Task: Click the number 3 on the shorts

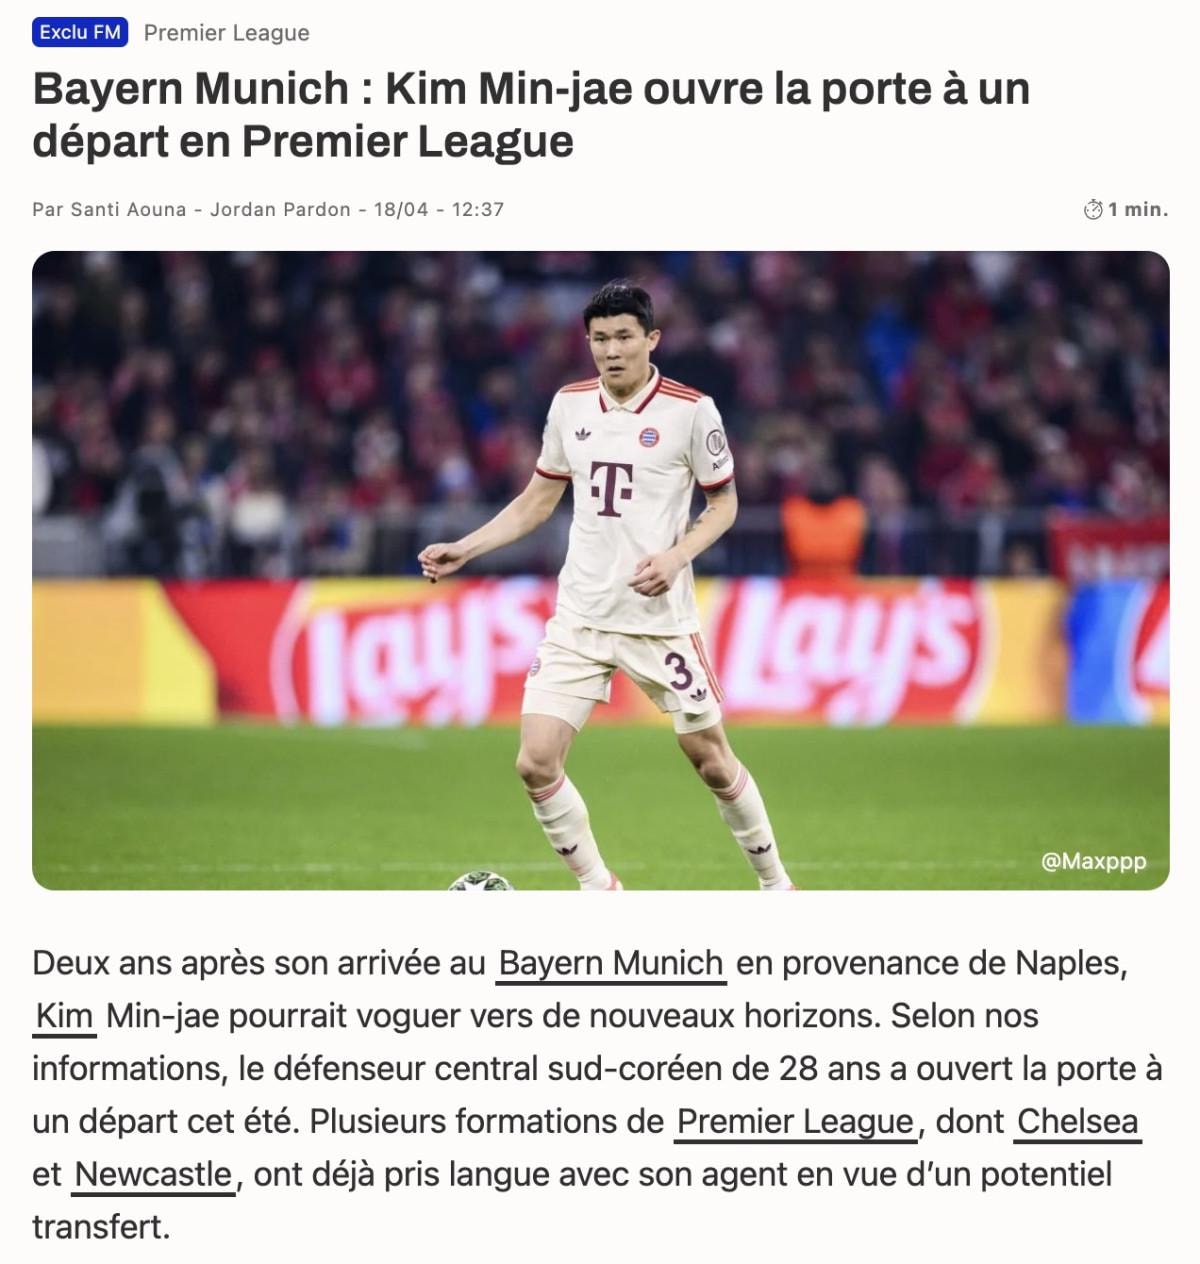Action: click(679, 670)
